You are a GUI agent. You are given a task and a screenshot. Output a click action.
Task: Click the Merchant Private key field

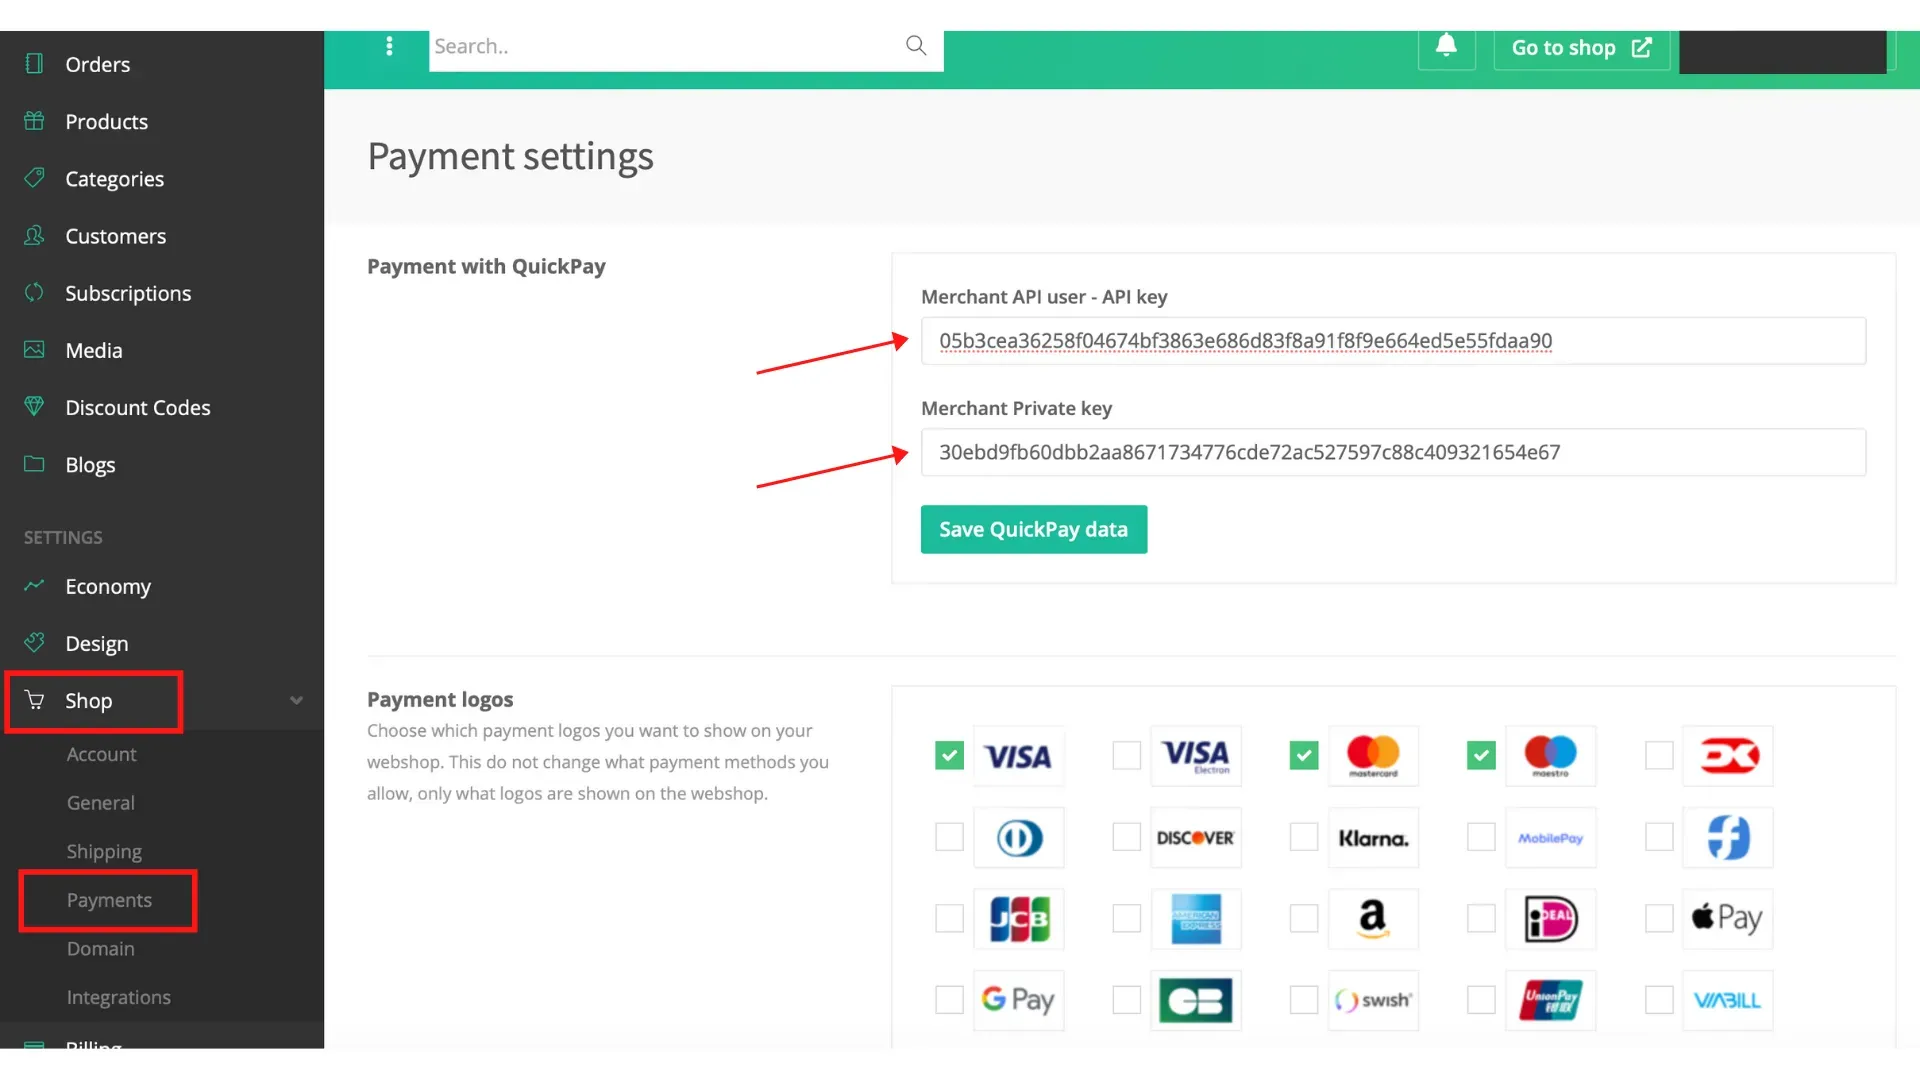(x=1393, y=453)
